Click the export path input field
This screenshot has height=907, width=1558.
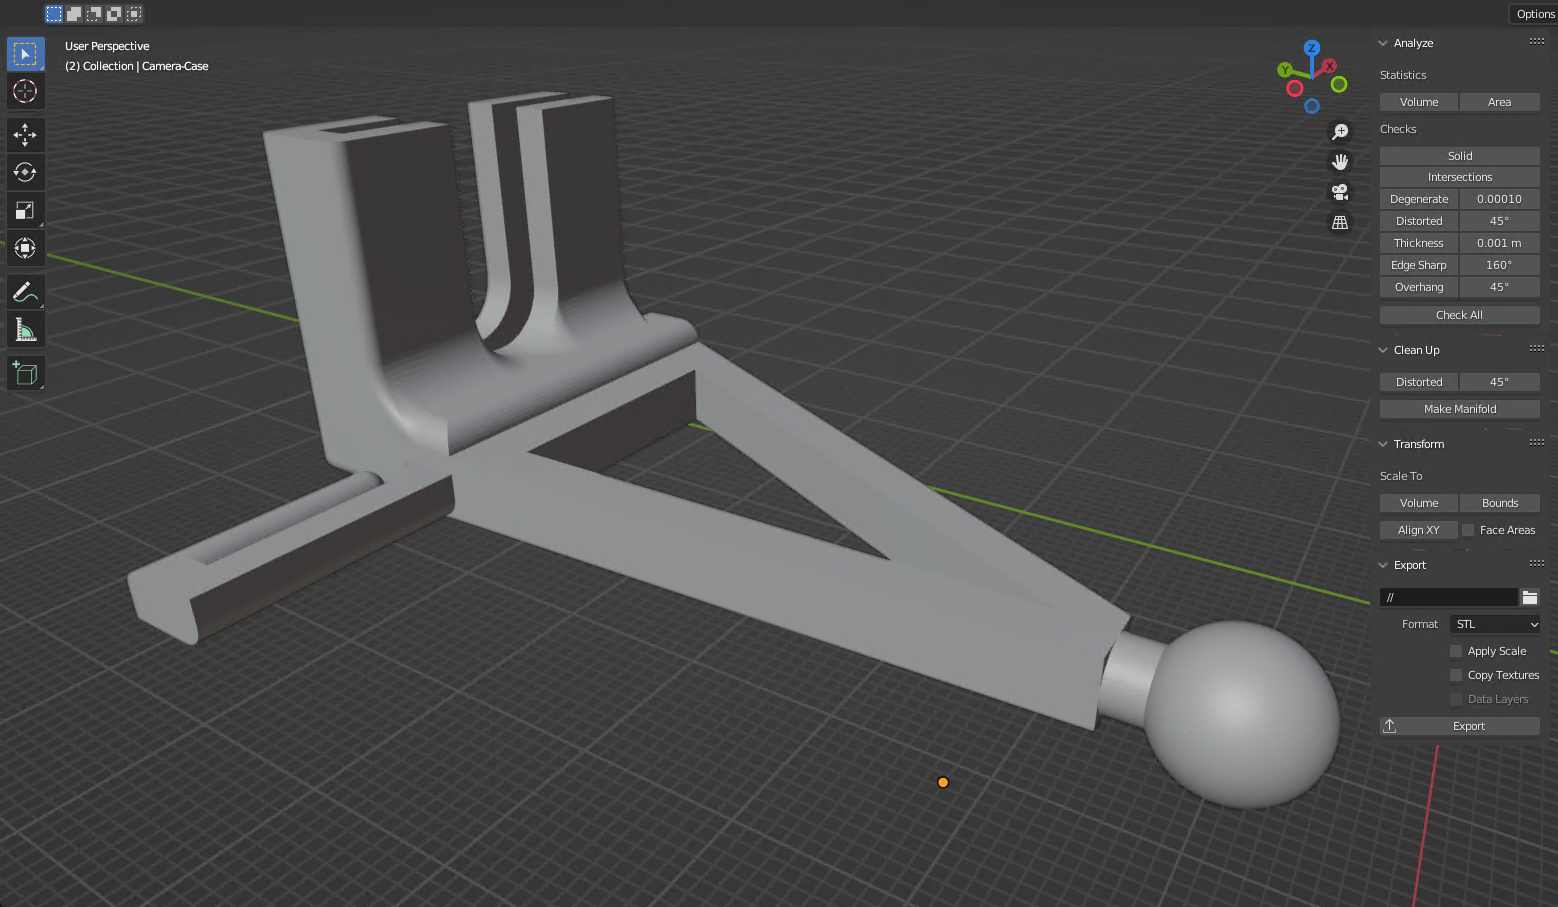pyautogui.click(x=1448, y=597)
